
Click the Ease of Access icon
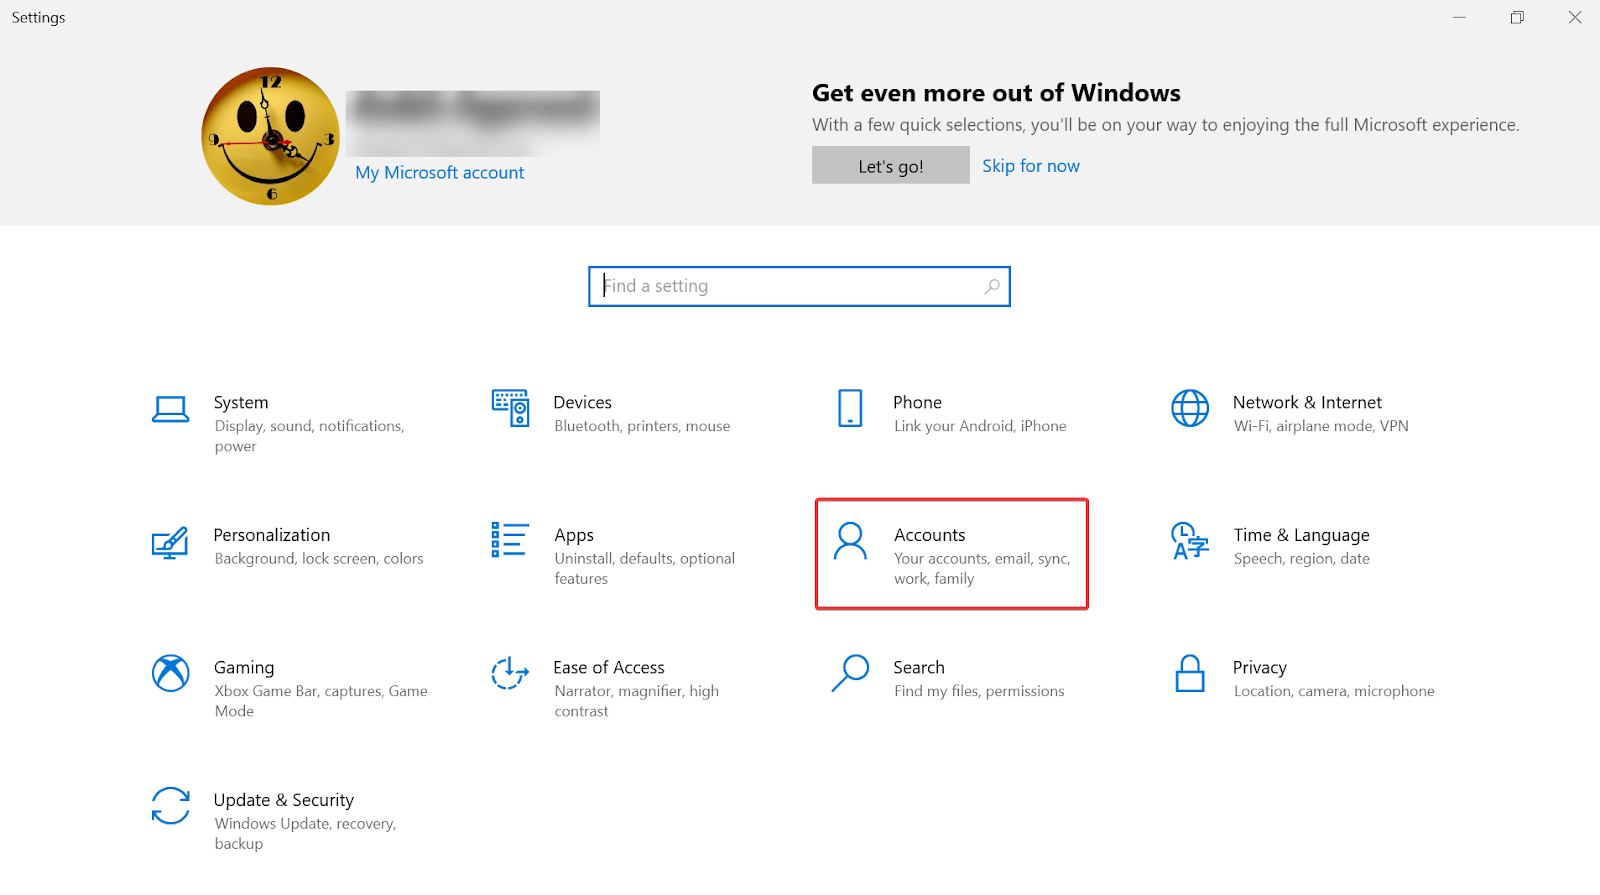(x=510, y=673)
